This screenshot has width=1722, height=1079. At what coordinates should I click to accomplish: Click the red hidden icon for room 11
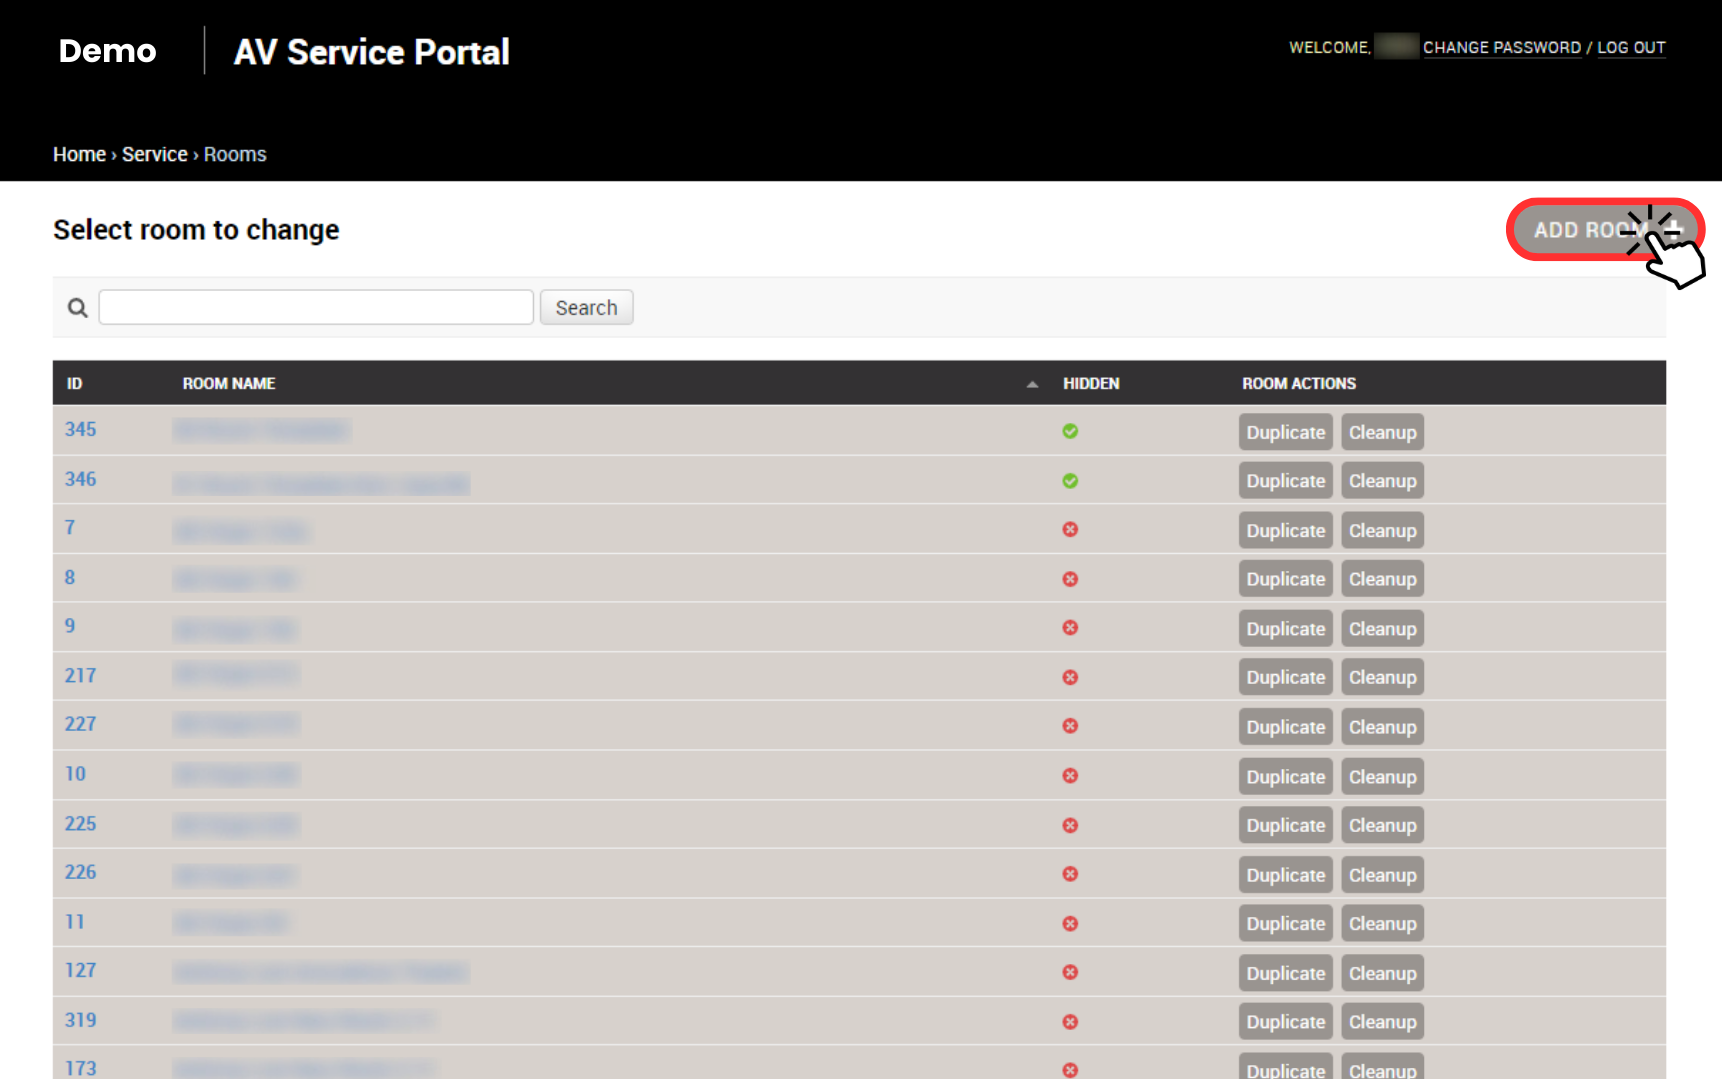point(1070,923)
